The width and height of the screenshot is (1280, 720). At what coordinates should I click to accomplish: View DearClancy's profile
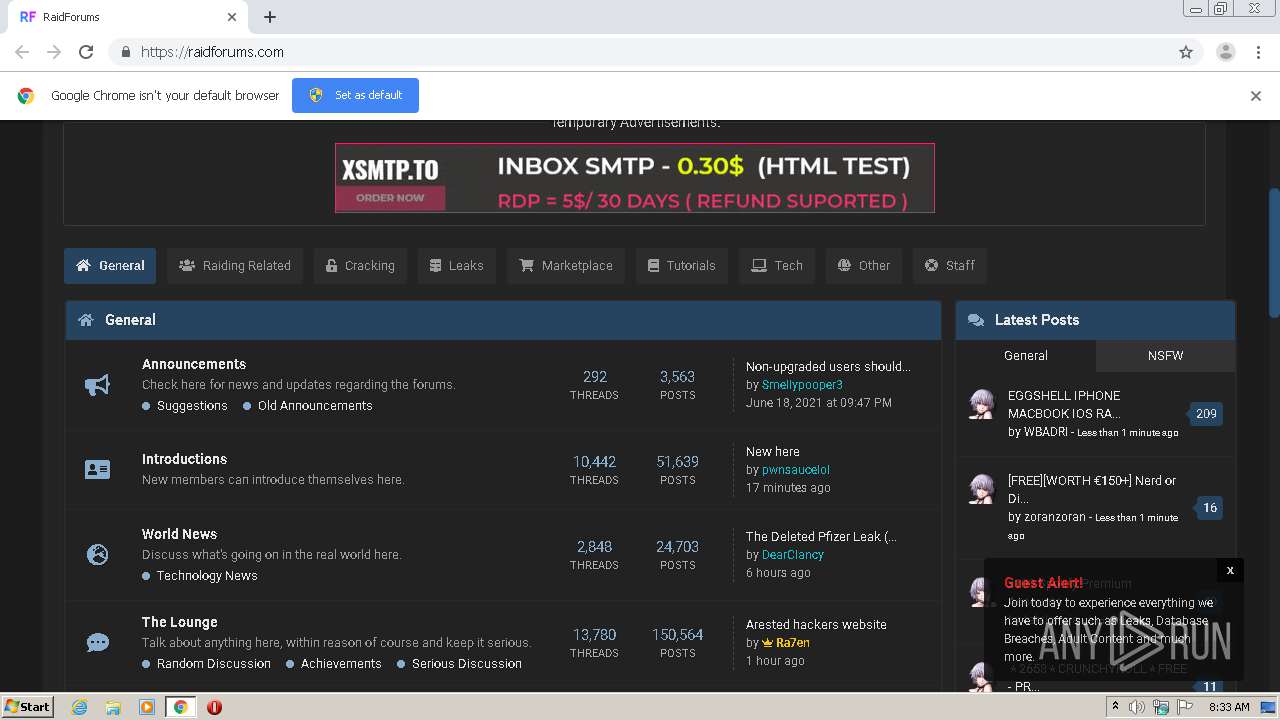coord(793,555)
